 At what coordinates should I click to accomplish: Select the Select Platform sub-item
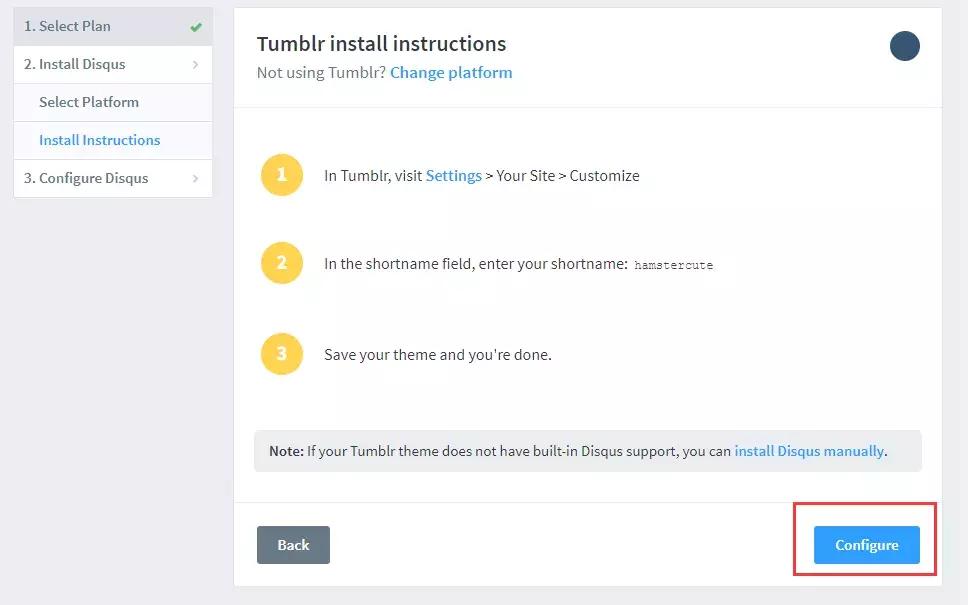point(89,102)
